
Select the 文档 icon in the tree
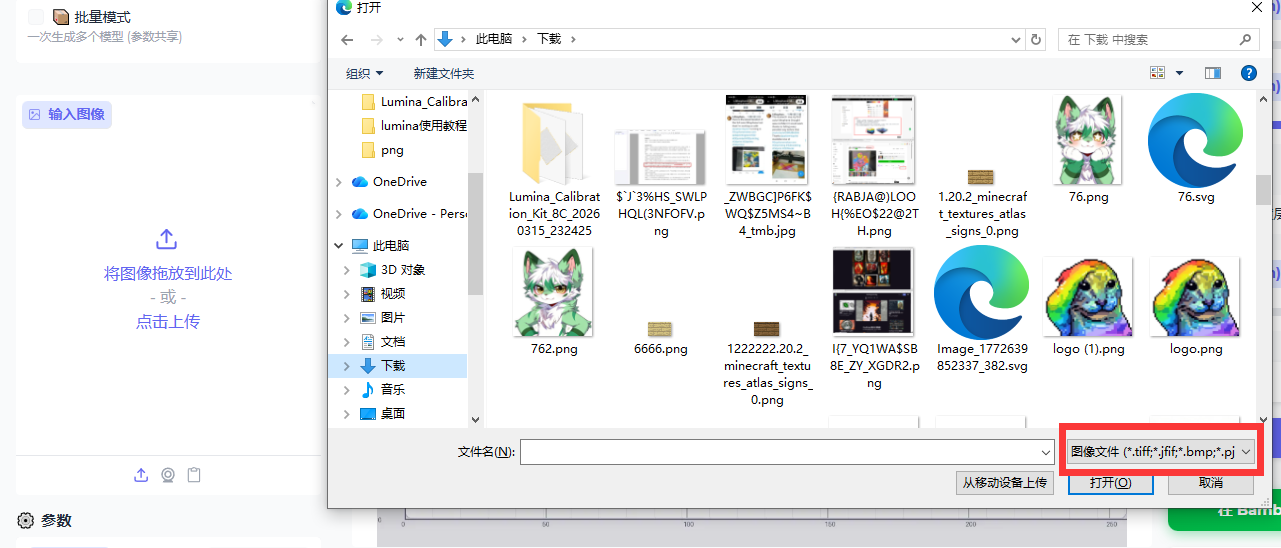pyautogui.click(x=368, y=342)
